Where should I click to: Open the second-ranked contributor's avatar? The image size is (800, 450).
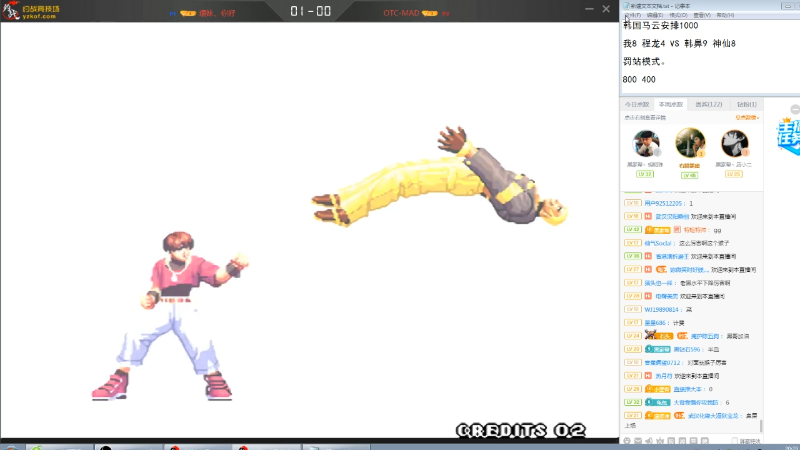pos(646,143)
